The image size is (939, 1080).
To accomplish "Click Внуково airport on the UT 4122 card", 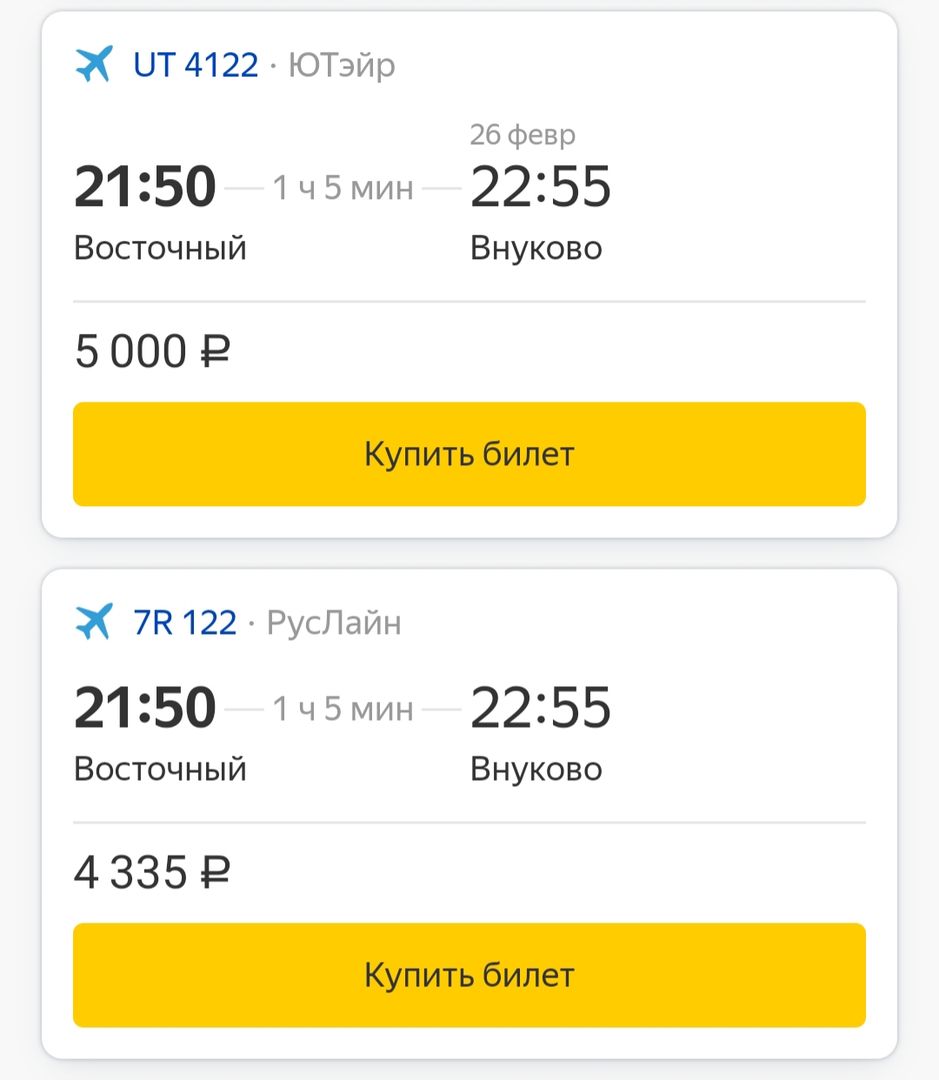I will [536, 247].
